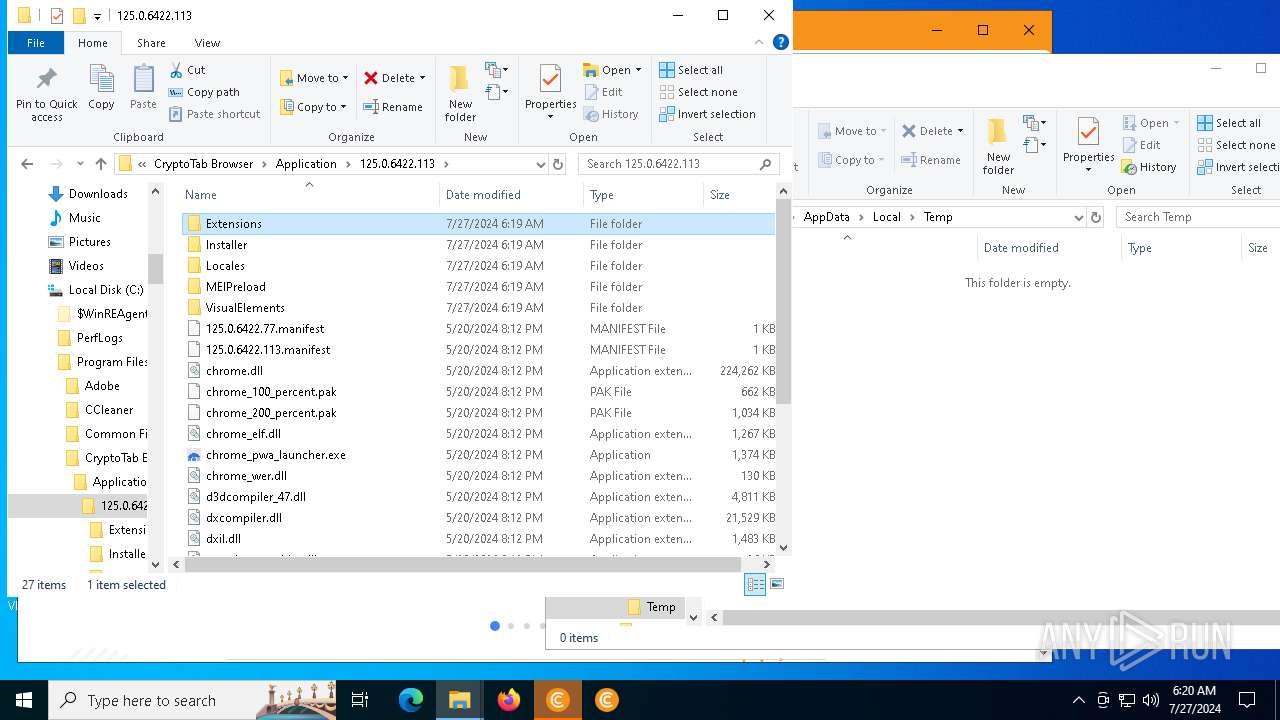
Task: Switch to Large icons view toggle
Action: click(x=777, y=585)
